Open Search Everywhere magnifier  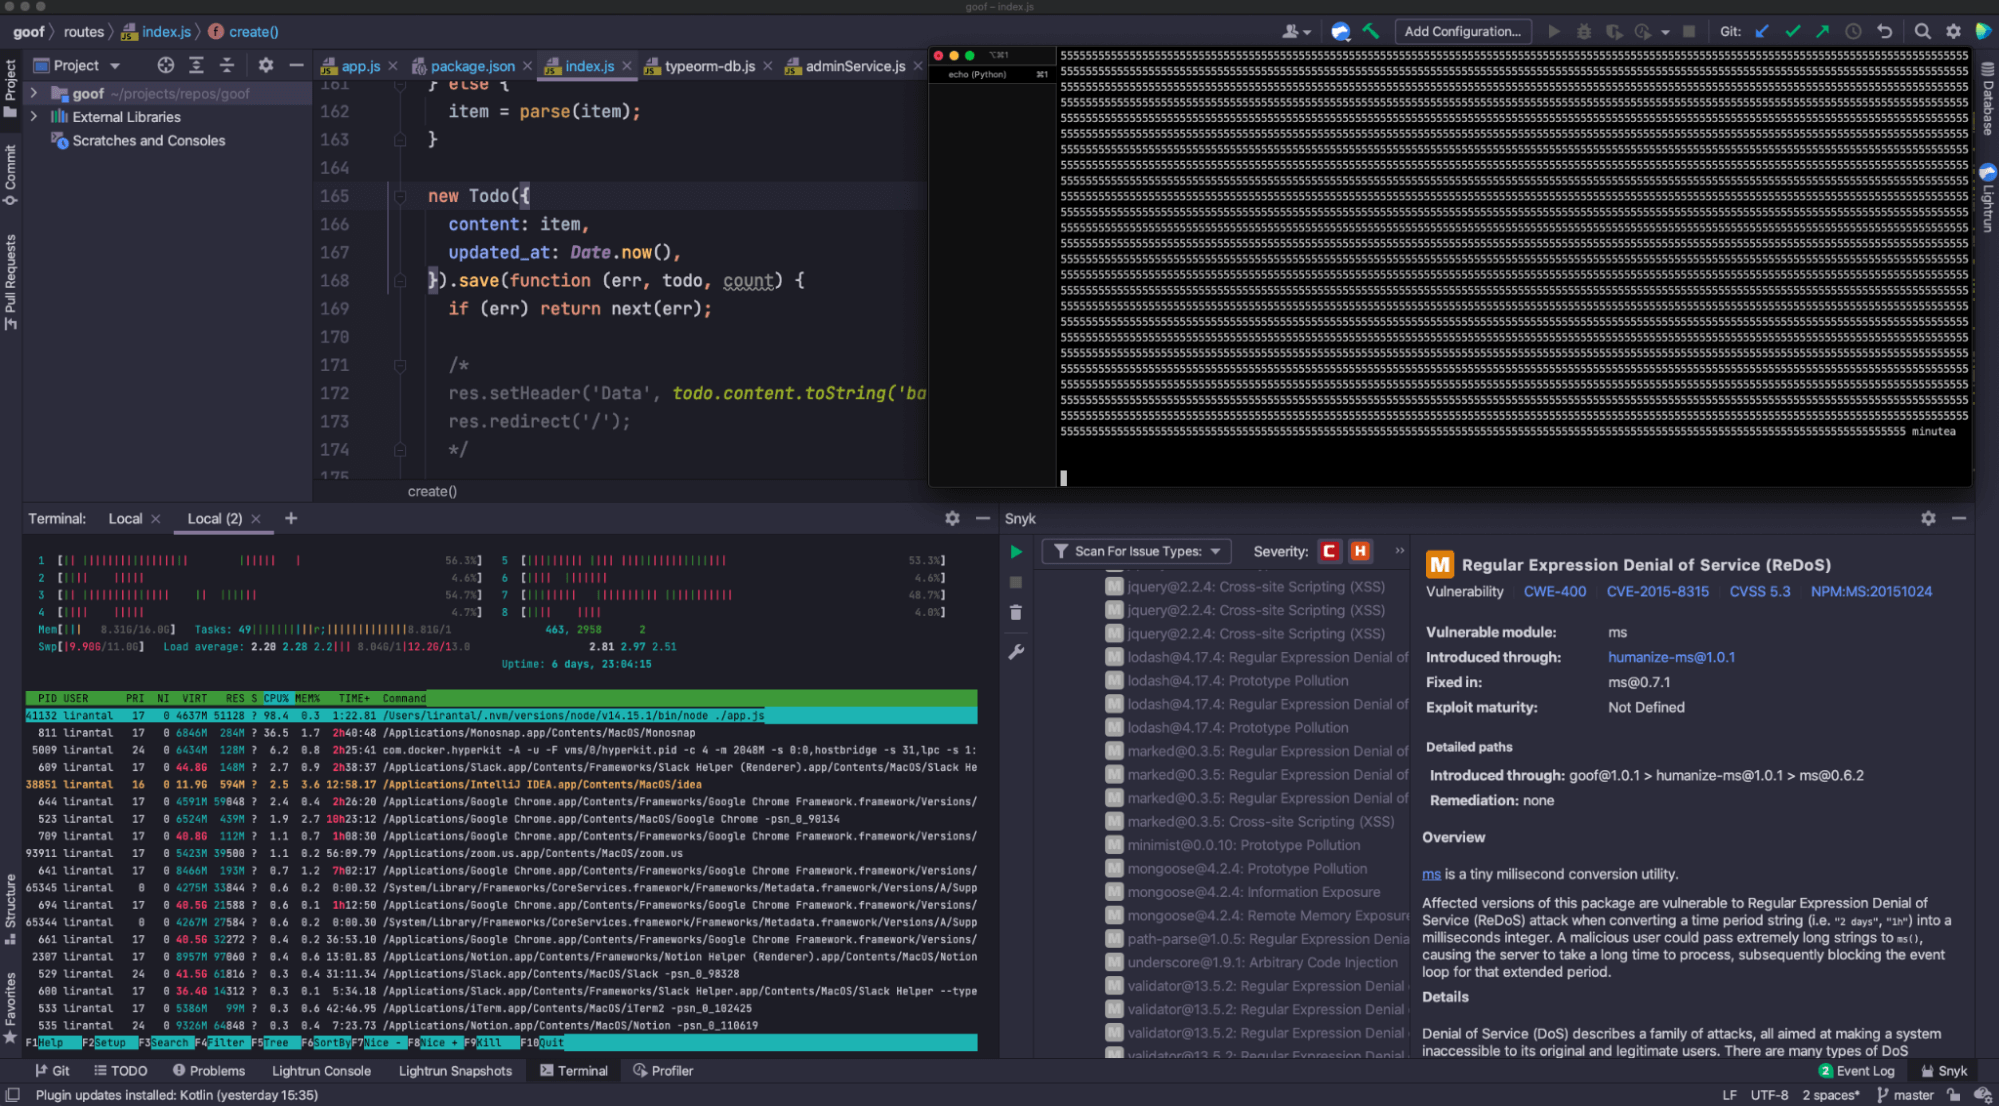[1922, 31]
